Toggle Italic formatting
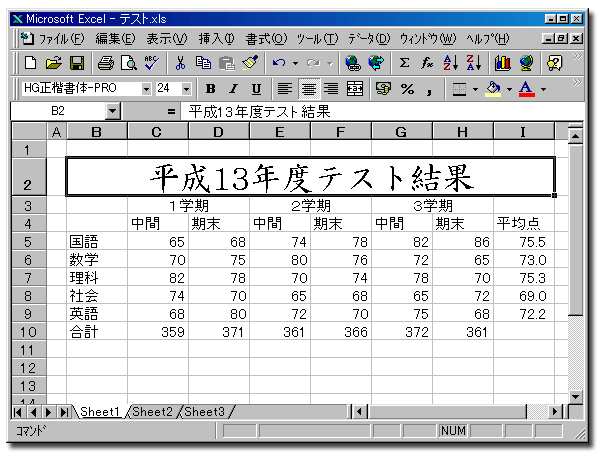 (233, 89)
